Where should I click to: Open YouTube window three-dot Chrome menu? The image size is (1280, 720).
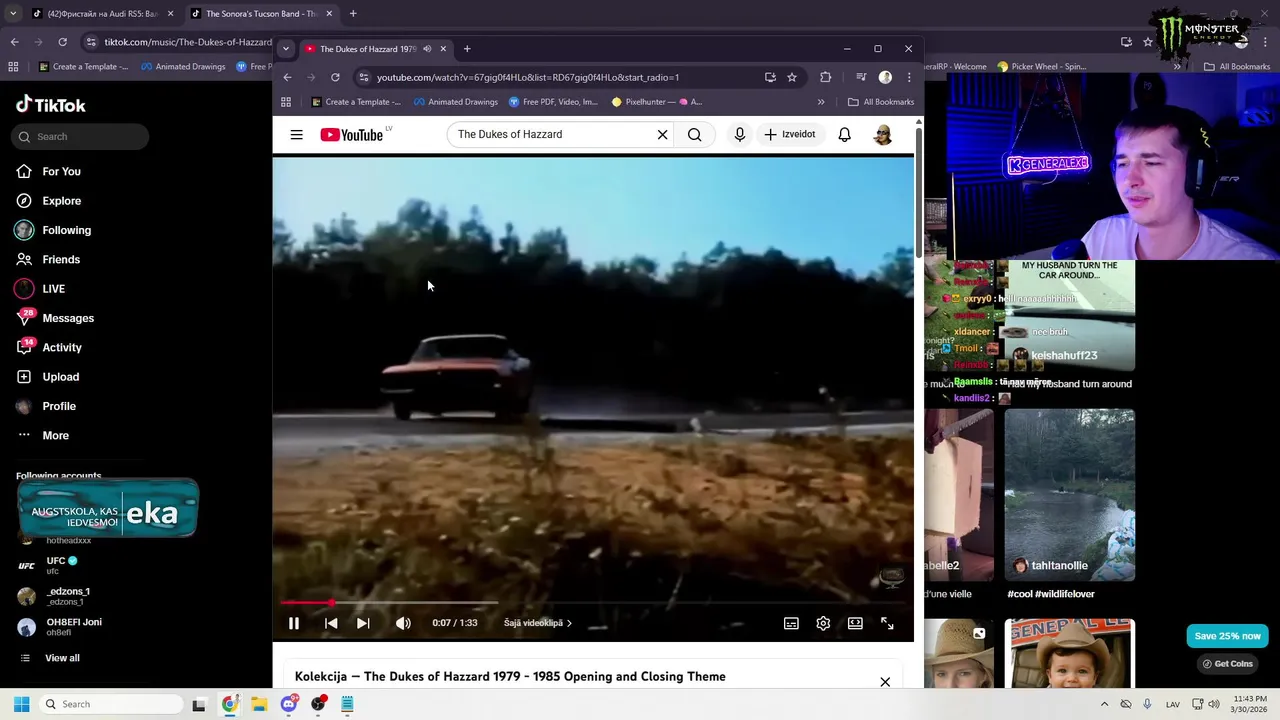coord(909,77)
